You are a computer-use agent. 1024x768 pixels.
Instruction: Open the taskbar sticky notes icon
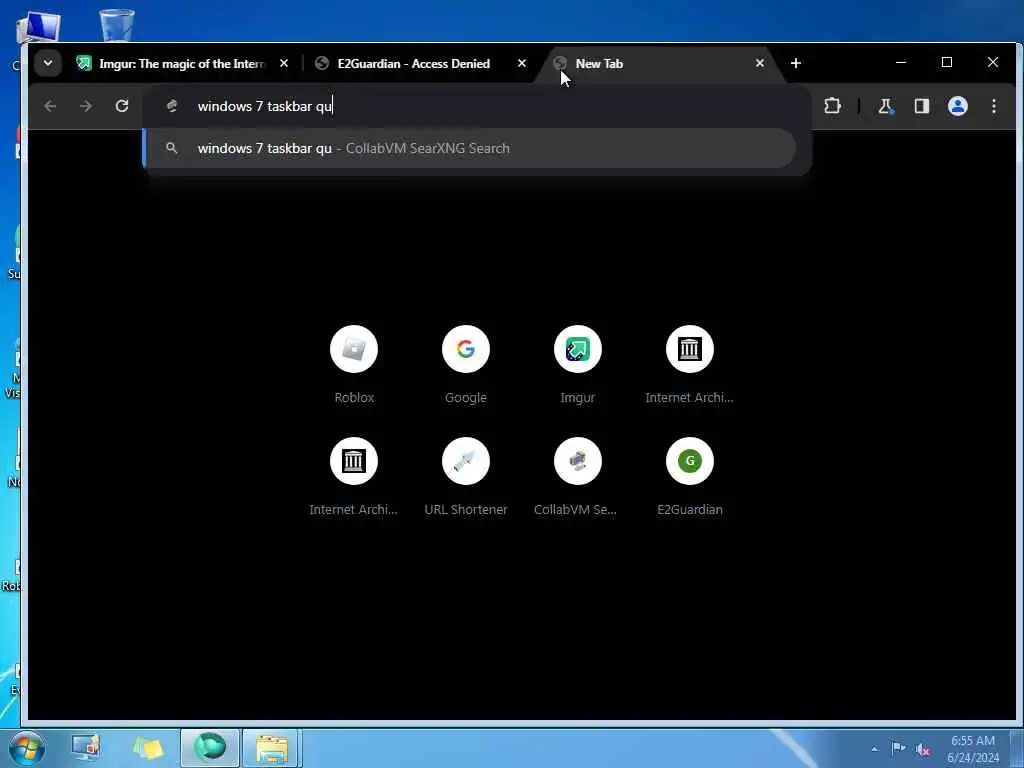coord(148,748)
